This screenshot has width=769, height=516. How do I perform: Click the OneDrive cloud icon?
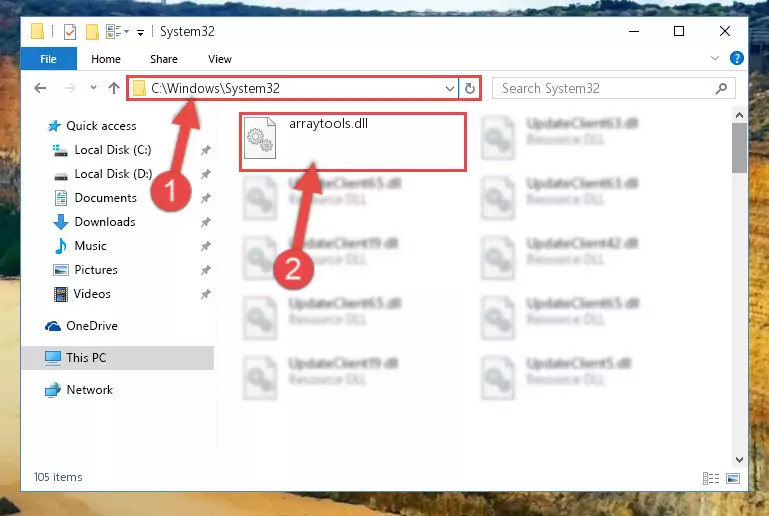point(53,326)
